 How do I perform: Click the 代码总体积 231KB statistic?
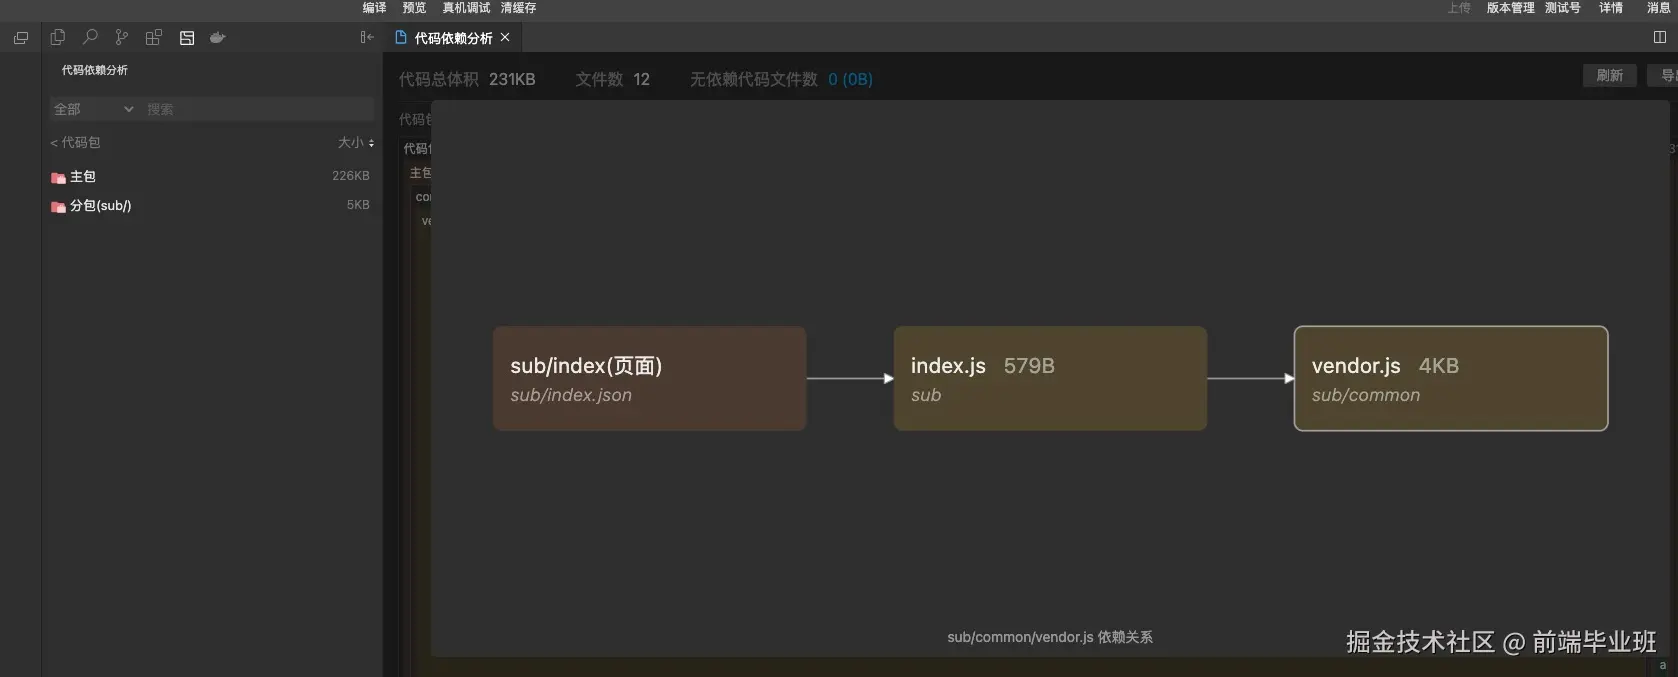point(467,79)
